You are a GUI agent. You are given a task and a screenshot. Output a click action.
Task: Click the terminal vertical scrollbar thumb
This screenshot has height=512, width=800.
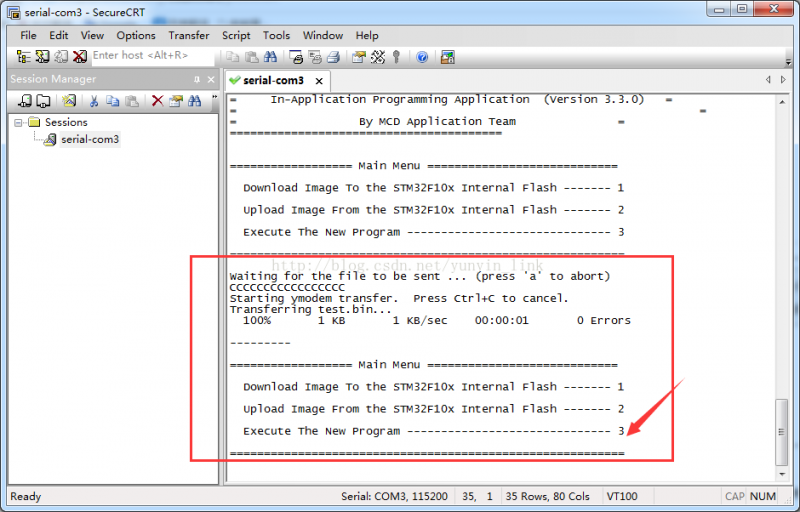point(782,432)
